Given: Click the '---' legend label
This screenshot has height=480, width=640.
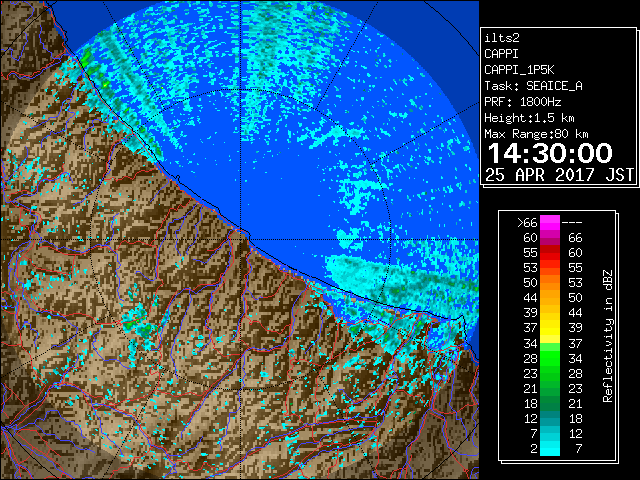Looking at the screenshot, I should click(572, 223).
